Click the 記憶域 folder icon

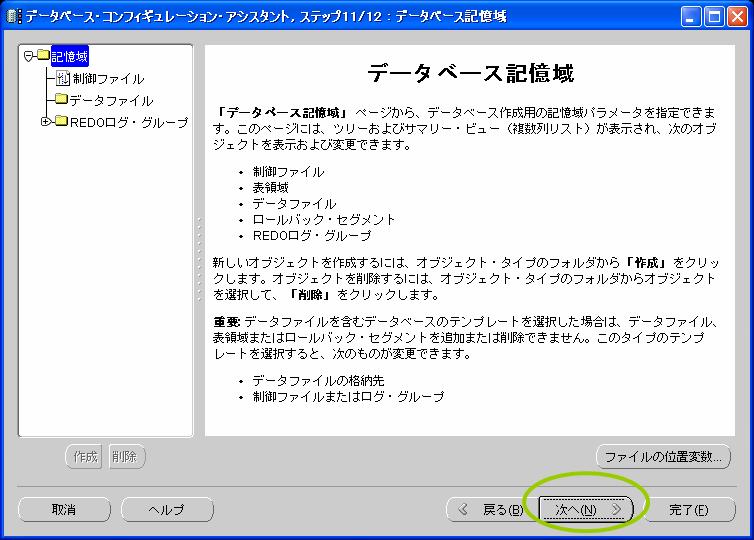coord(43,55)
